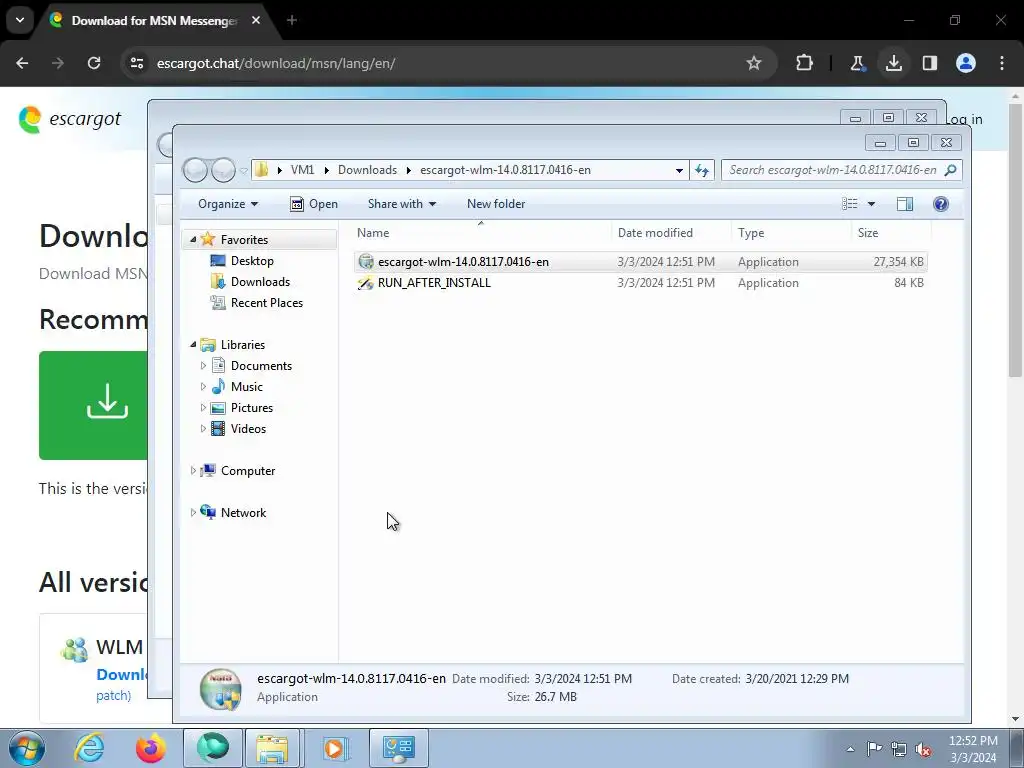Open the Share with menu

pyautogui.click(x=402, y=204)
